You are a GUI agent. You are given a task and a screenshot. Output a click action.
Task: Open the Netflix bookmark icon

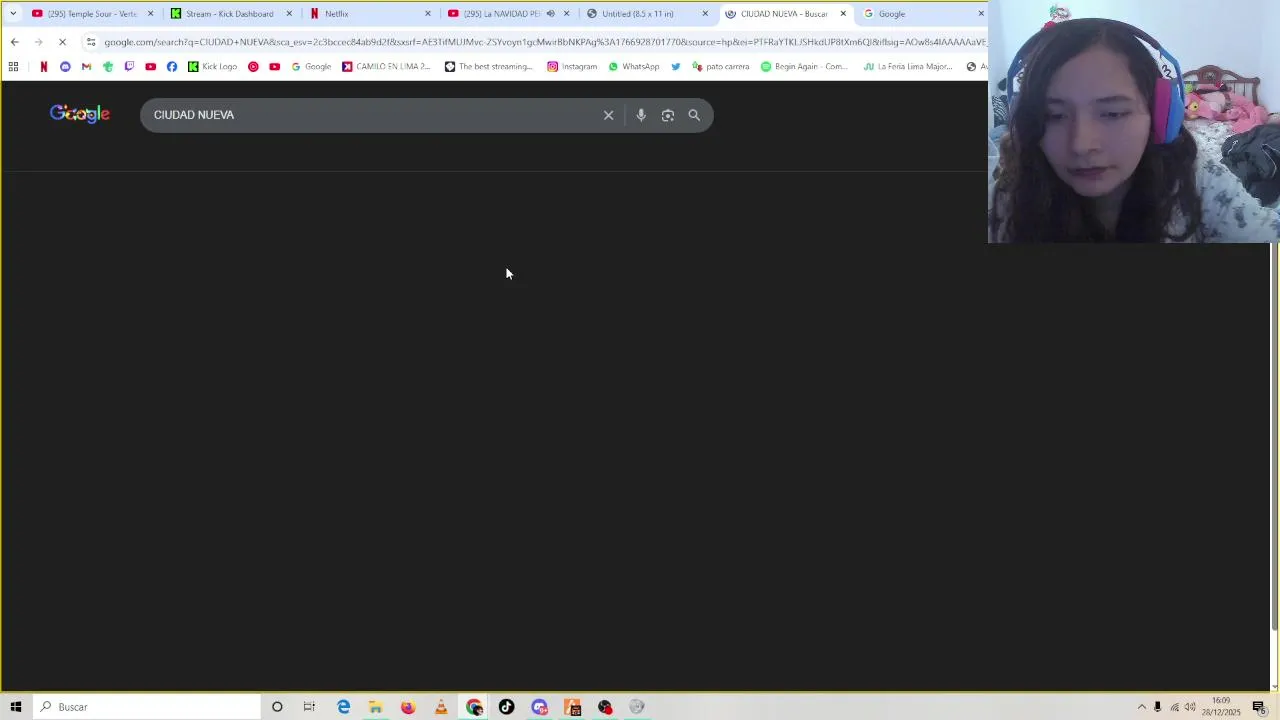tap(43, 67)
